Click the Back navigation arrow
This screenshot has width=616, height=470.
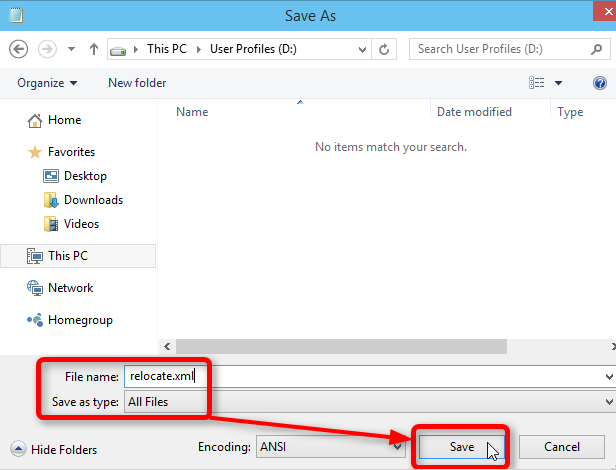click(x=18, y=48)
